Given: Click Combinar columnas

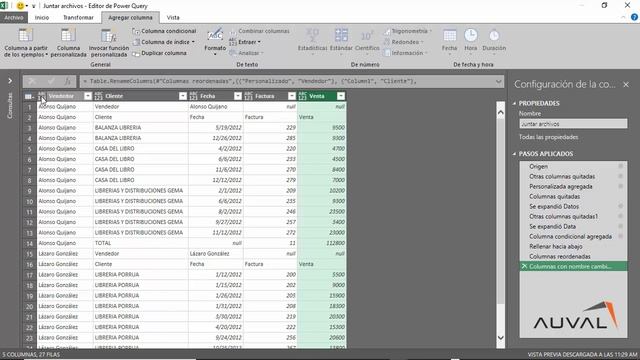Looking at the screenshot, I should click(259, 31).
